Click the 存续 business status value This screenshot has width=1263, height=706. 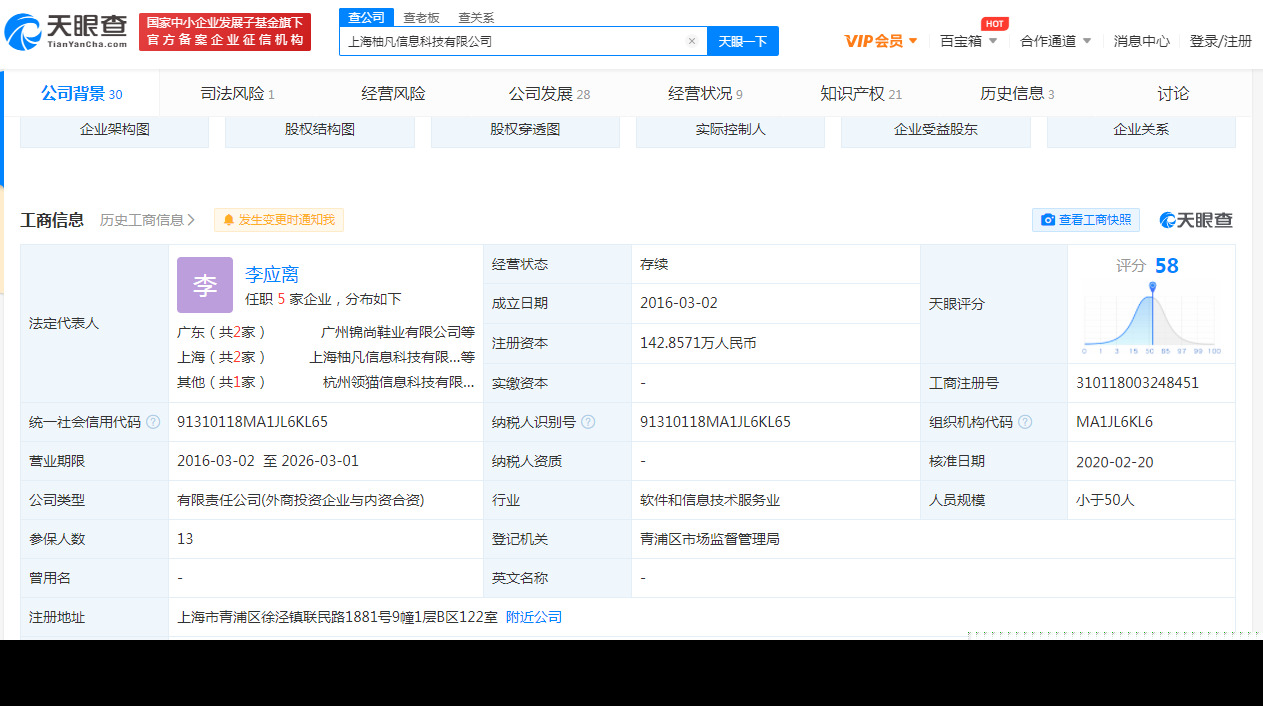654,264
